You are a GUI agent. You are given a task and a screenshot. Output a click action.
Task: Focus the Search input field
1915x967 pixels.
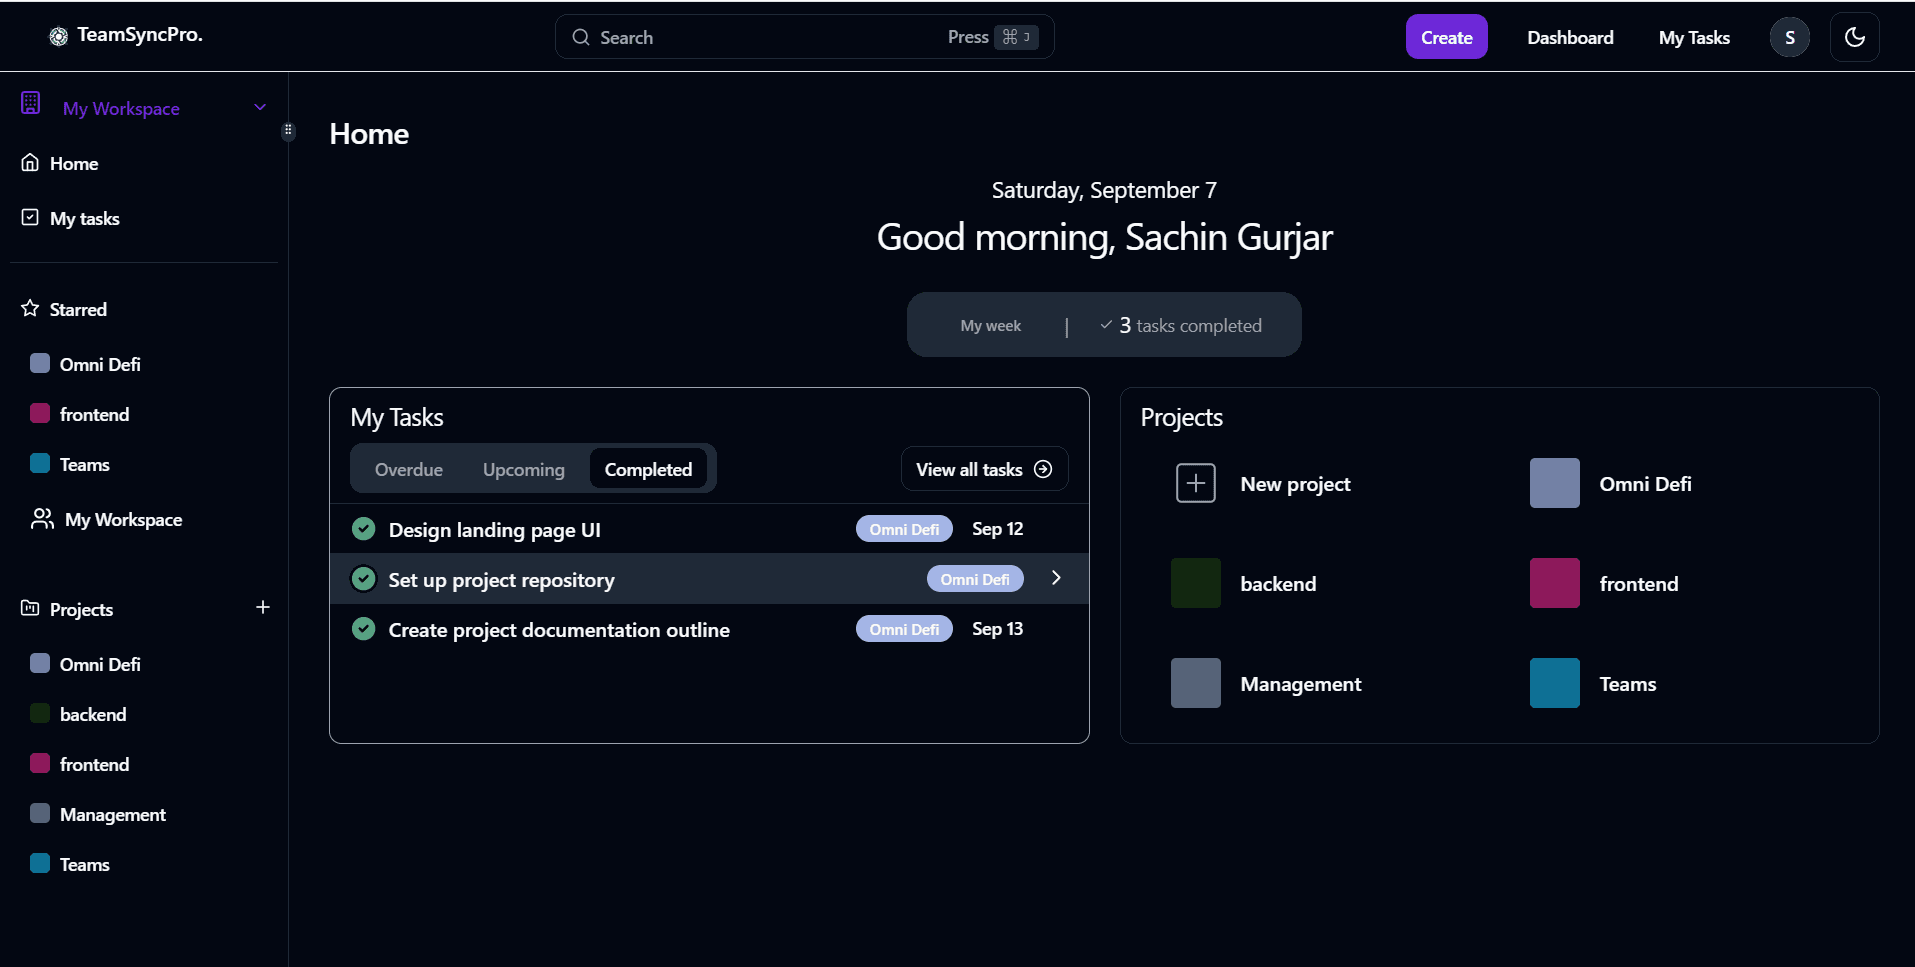804,37
